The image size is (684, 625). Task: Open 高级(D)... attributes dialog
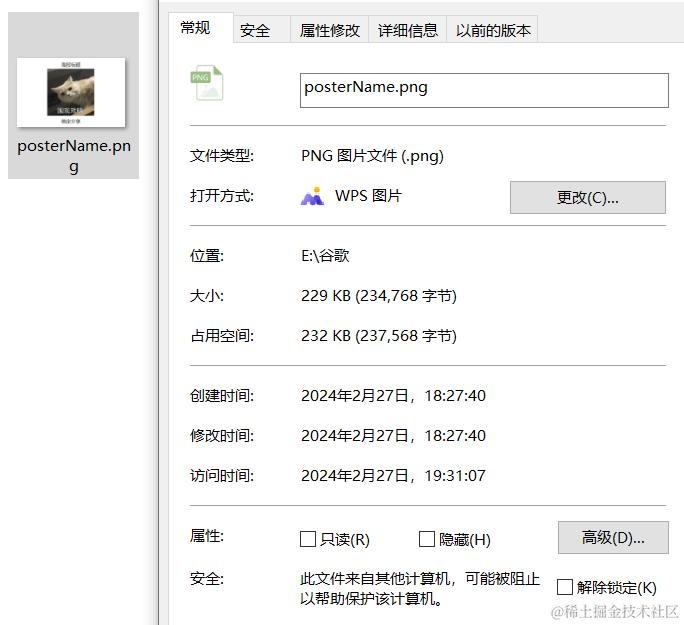[x=613, y=537]
